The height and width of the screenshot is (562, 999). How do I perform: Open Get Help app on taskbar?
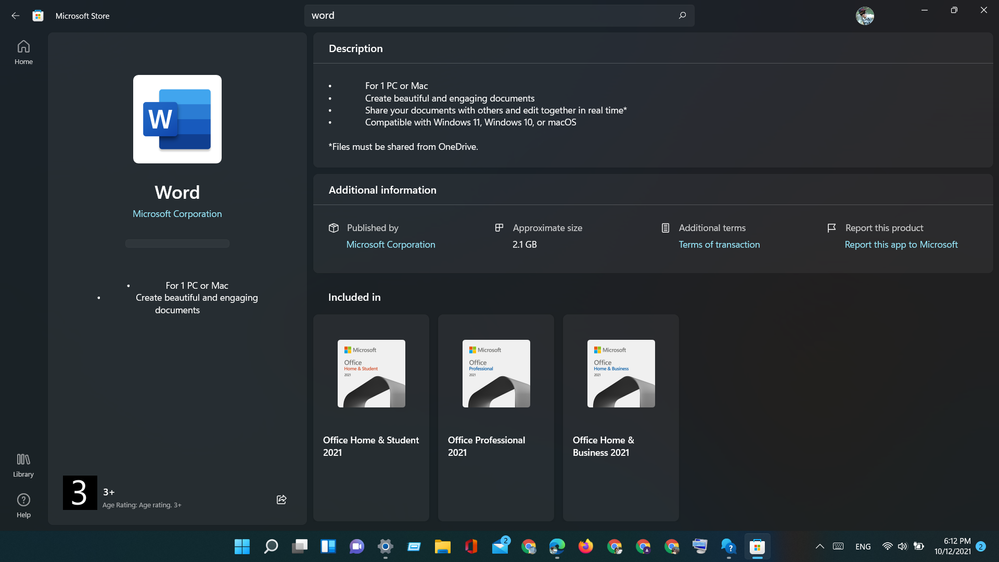728,546
